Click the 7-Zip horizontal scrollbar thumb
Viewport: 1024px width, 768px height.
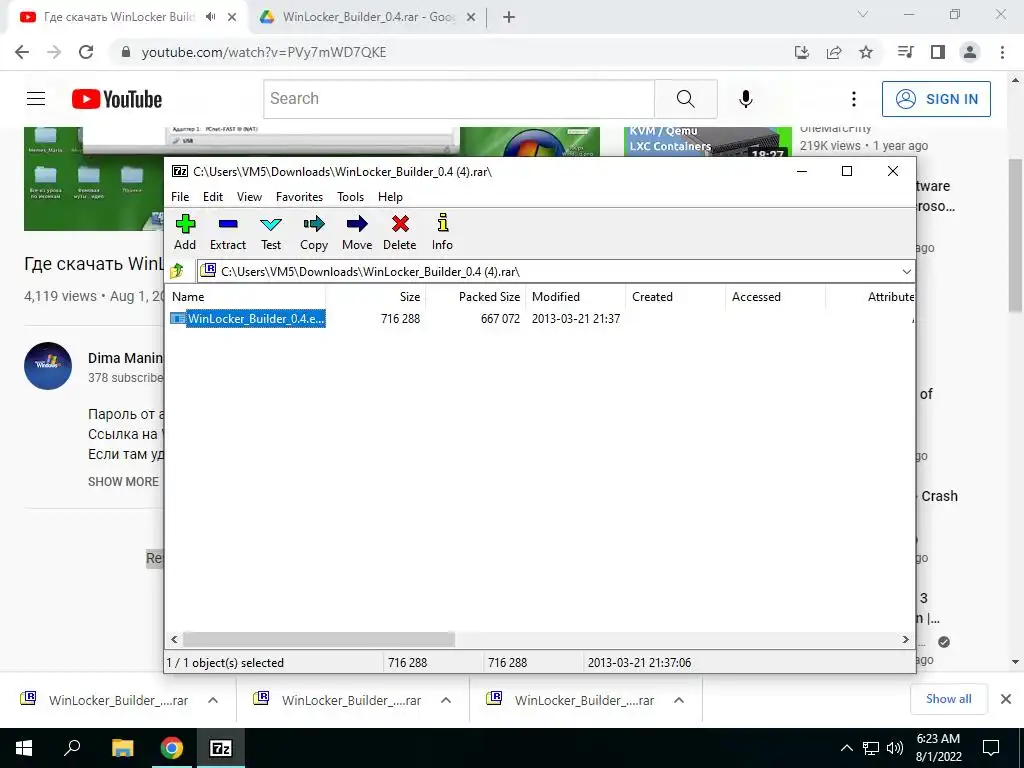[319, 639]
